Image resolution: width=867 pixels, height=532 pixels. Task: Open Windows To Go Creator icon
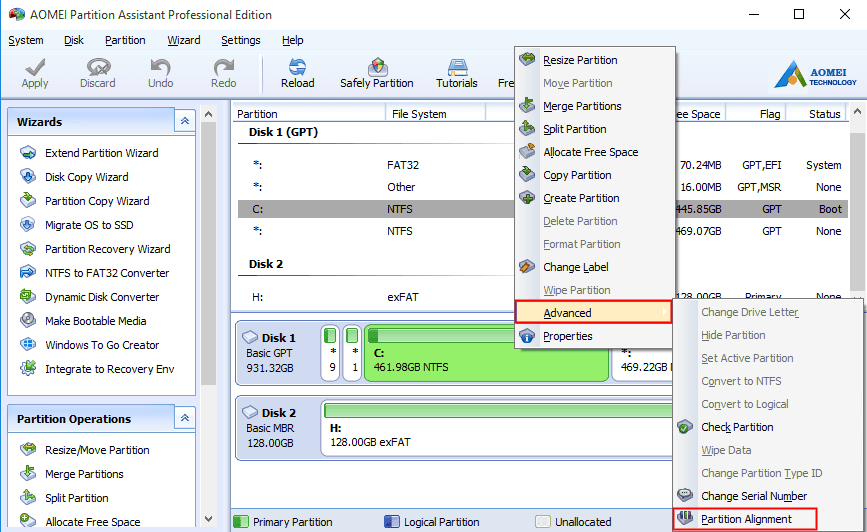[28, 345]
